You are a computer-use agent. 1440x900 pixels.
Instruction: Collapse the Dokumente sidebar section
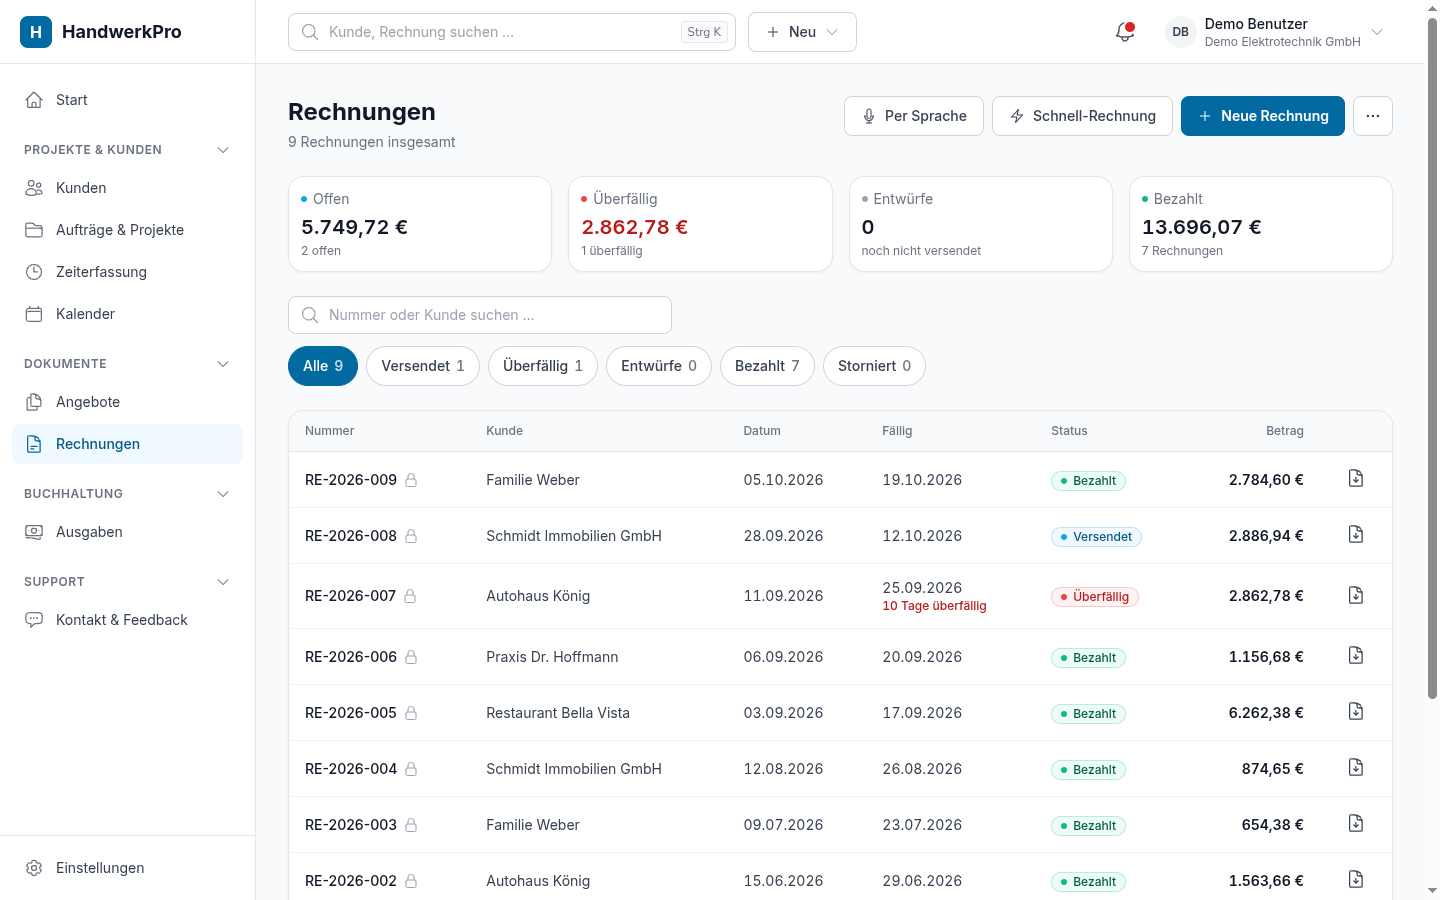tap(223, 364)
